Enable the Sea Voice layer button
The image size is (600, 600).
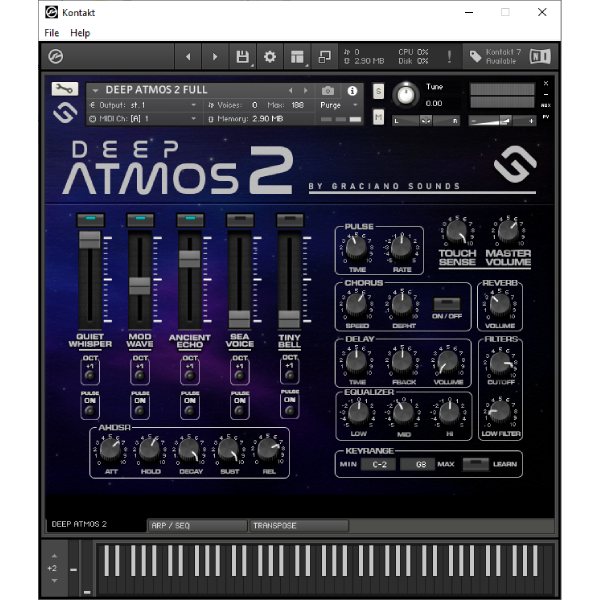(240, 220)
